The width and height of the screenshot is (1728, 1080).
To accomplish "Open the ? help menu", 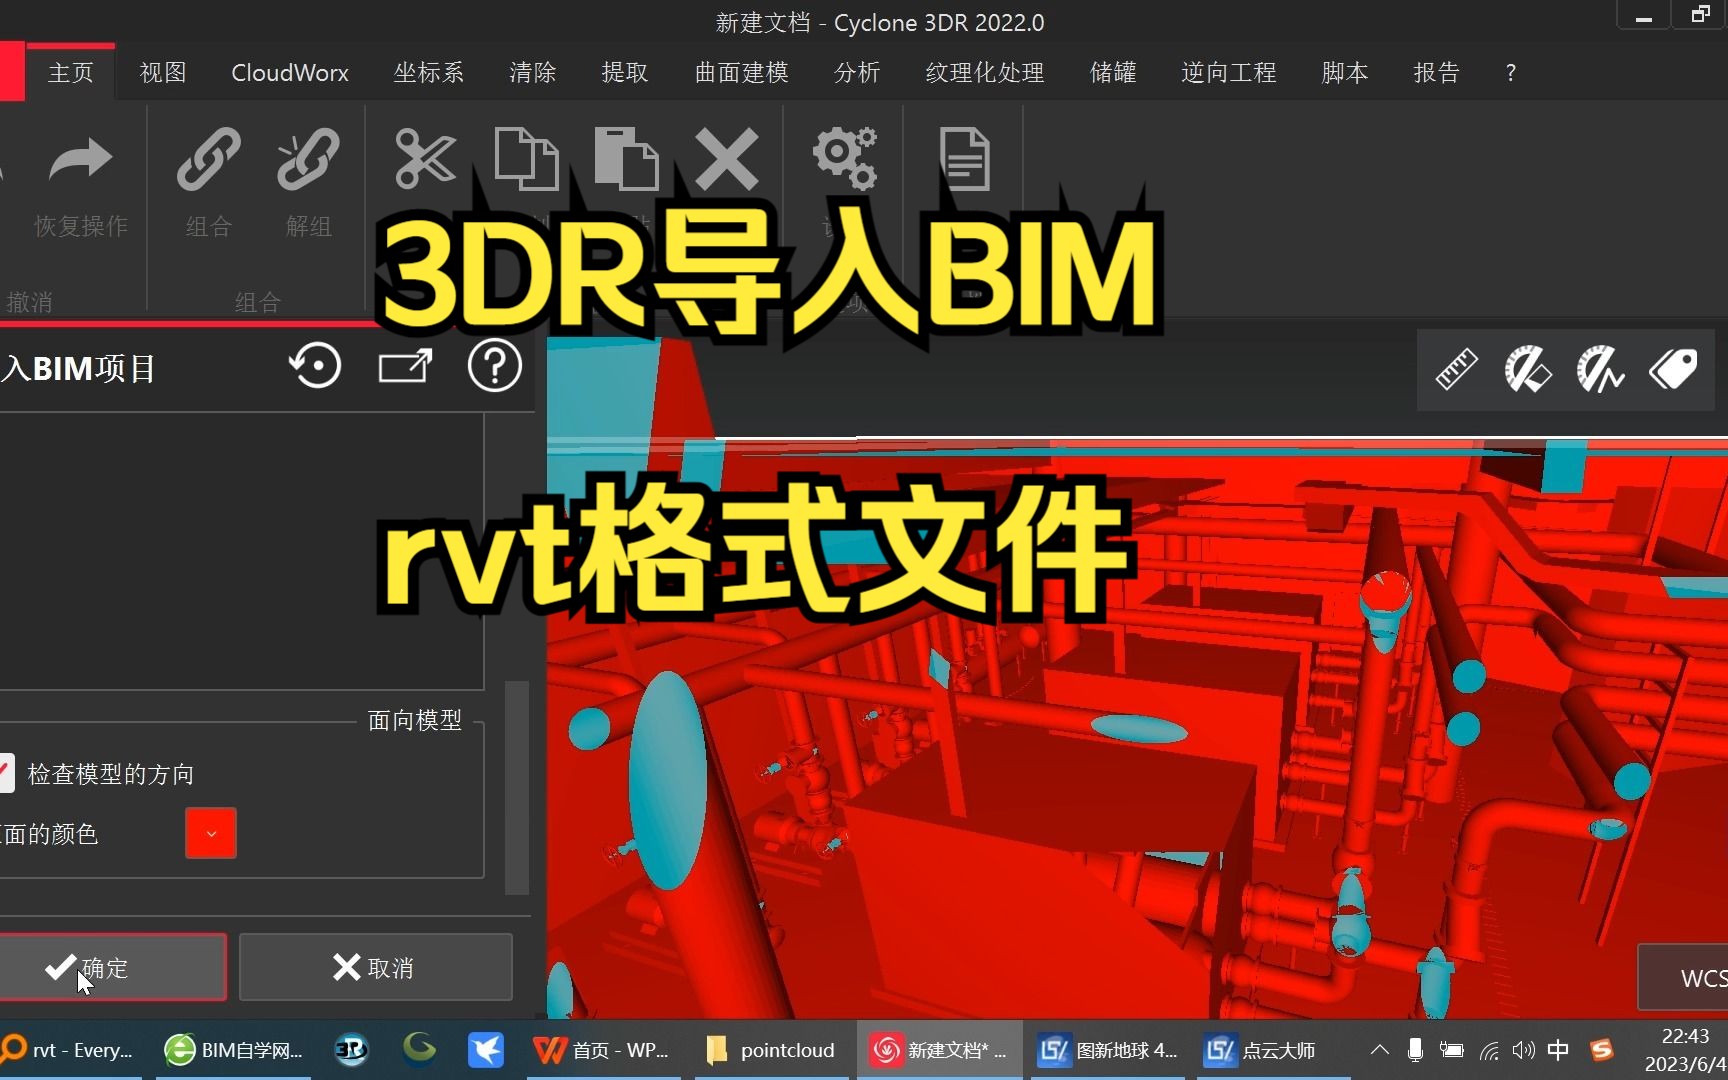I will coord(1511,72).
